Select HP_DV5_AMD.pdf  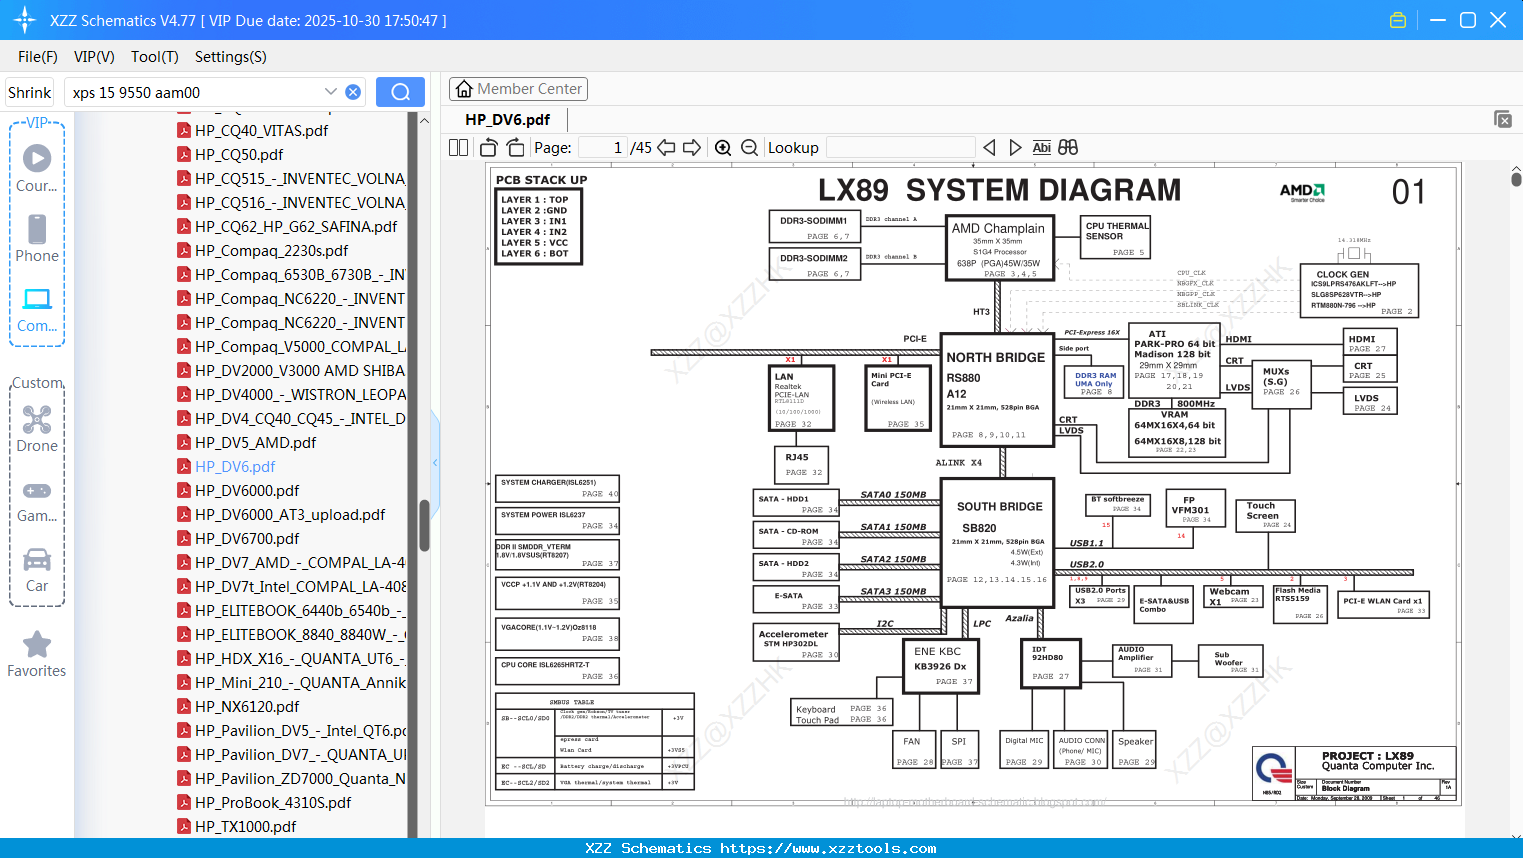(x=255, y=443)
